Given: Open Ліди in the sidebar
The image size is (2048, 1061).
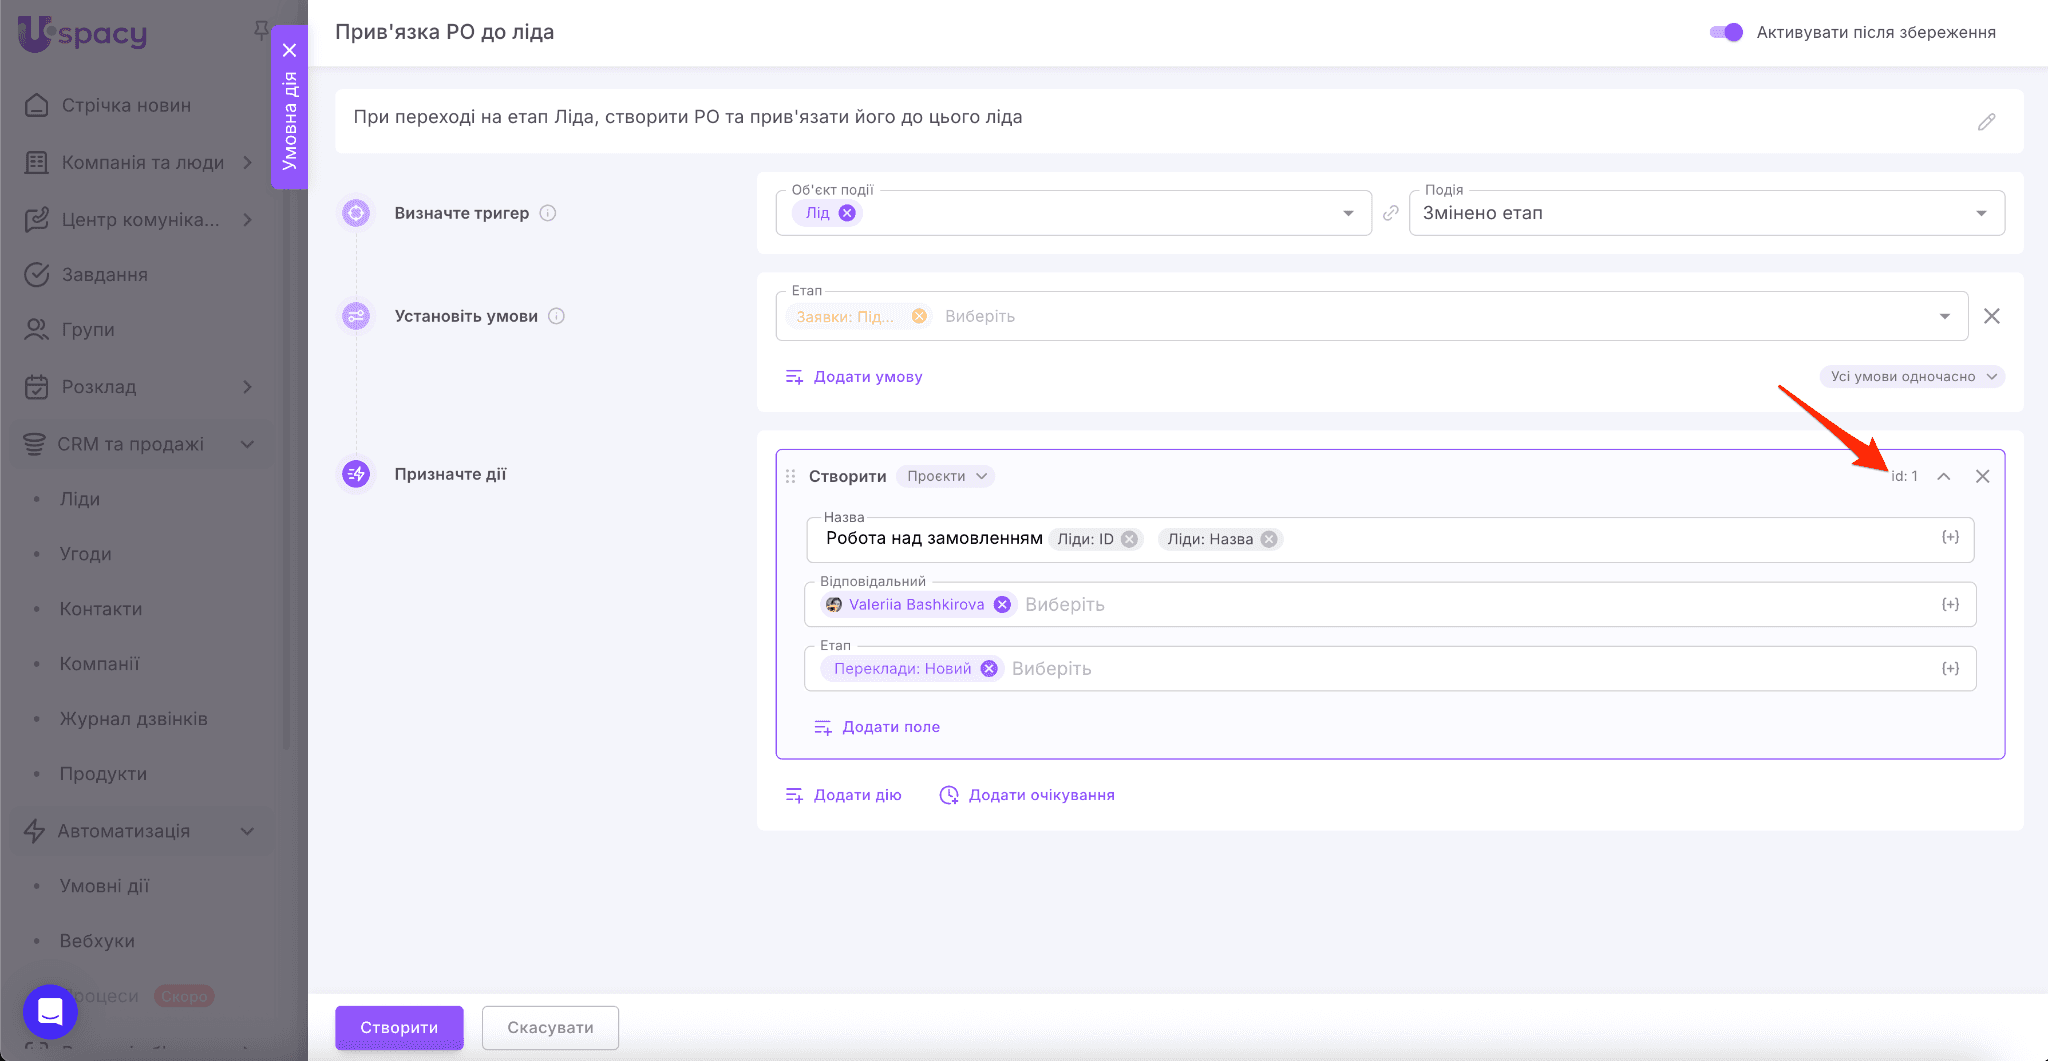Looking at the screenshot, I should [x=80, y=499].
